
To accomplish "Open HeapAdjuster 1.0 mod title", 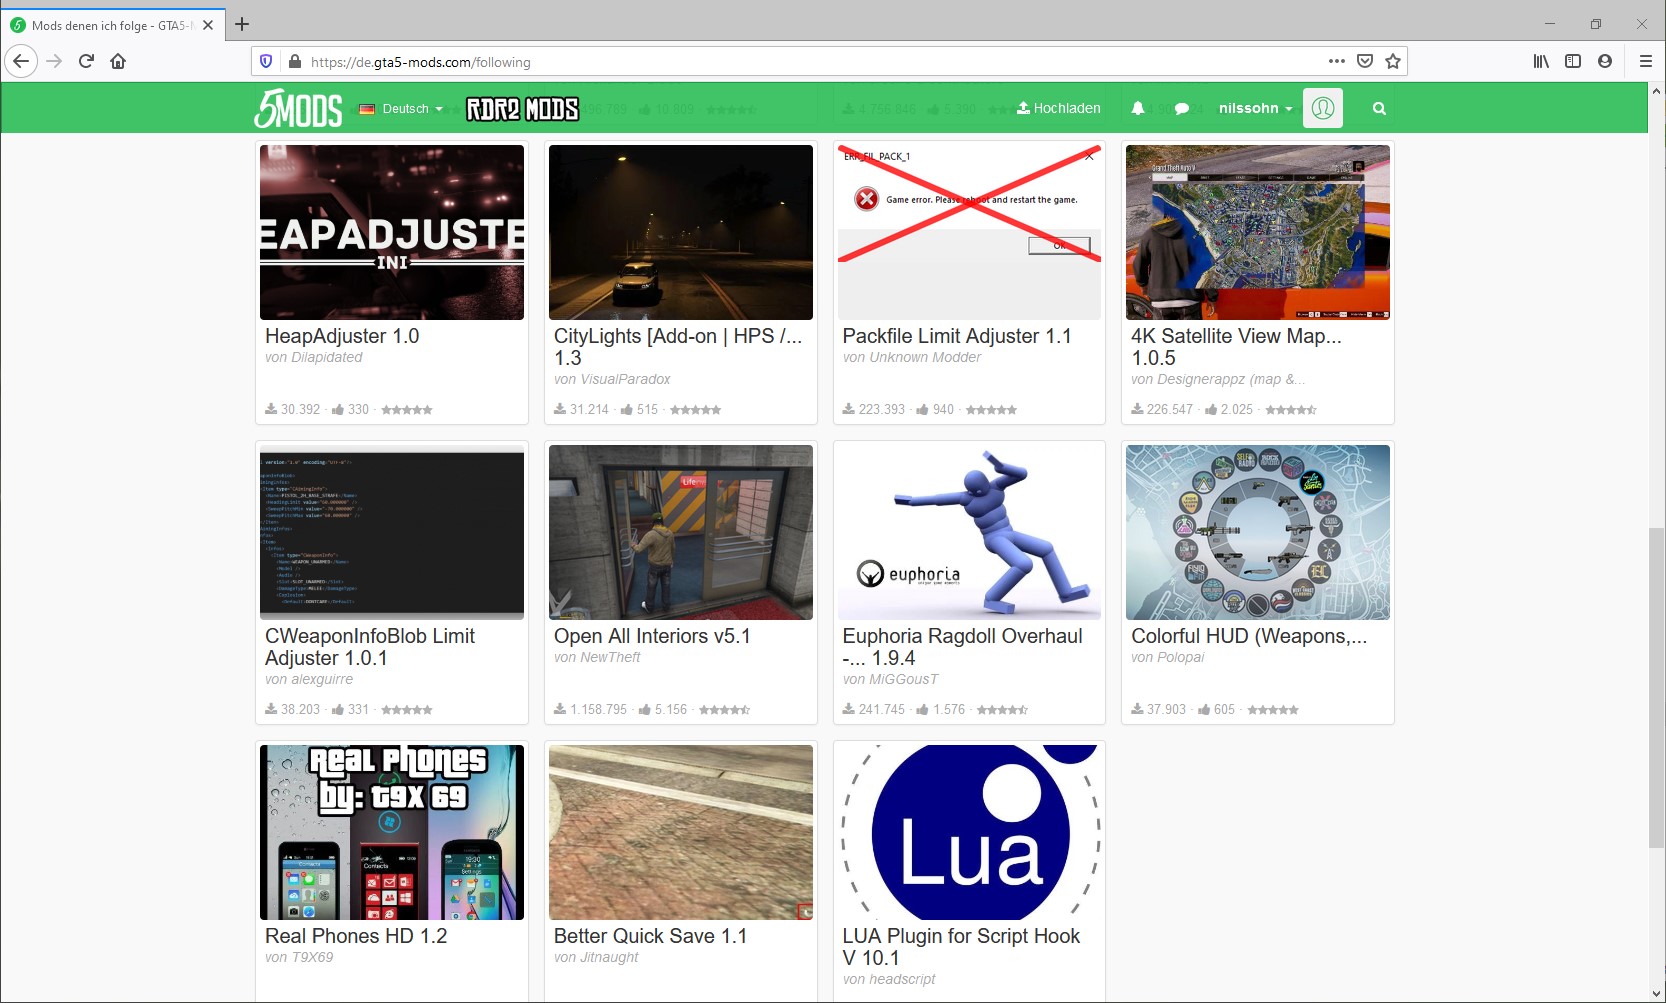I will pos(342,336).
